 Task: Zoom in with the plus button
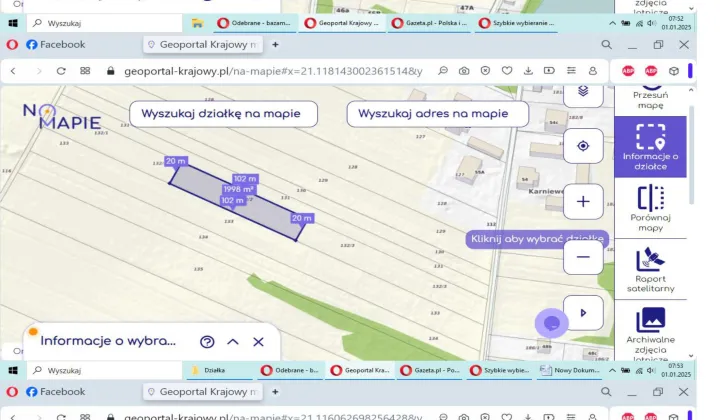583,201
